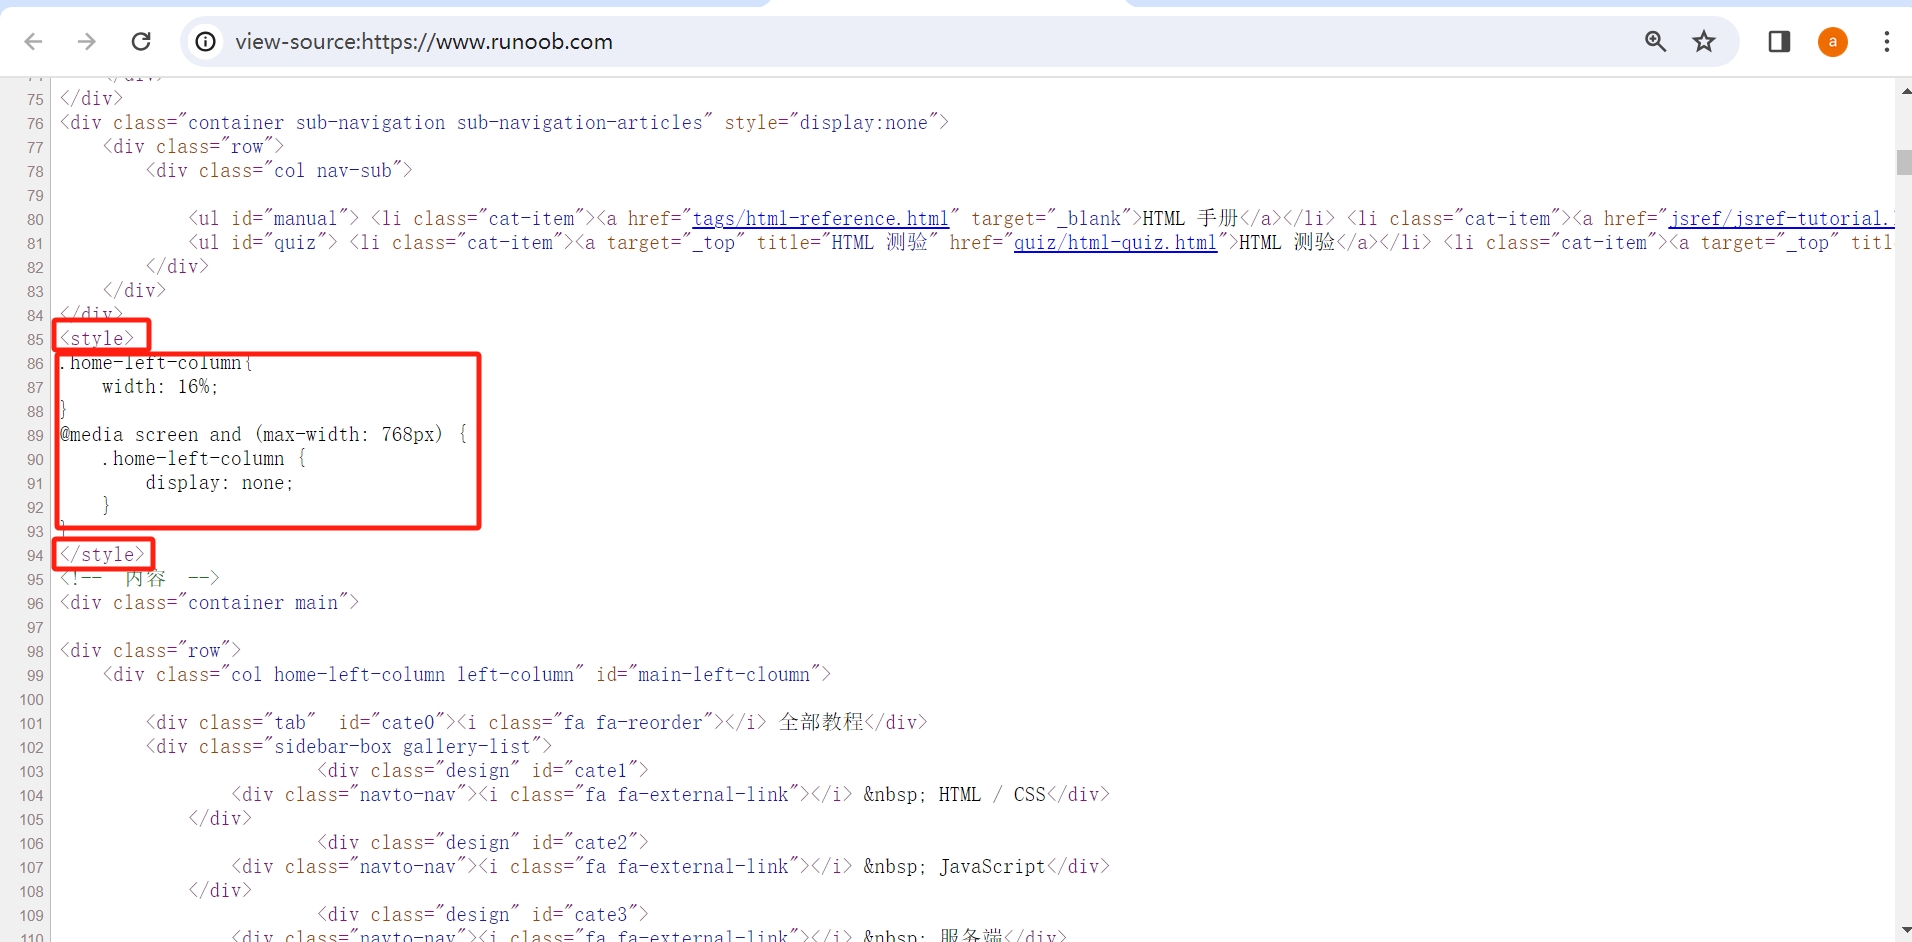Click line number 96
Viewport: 1912px width, 942px height.
point(35,604)
